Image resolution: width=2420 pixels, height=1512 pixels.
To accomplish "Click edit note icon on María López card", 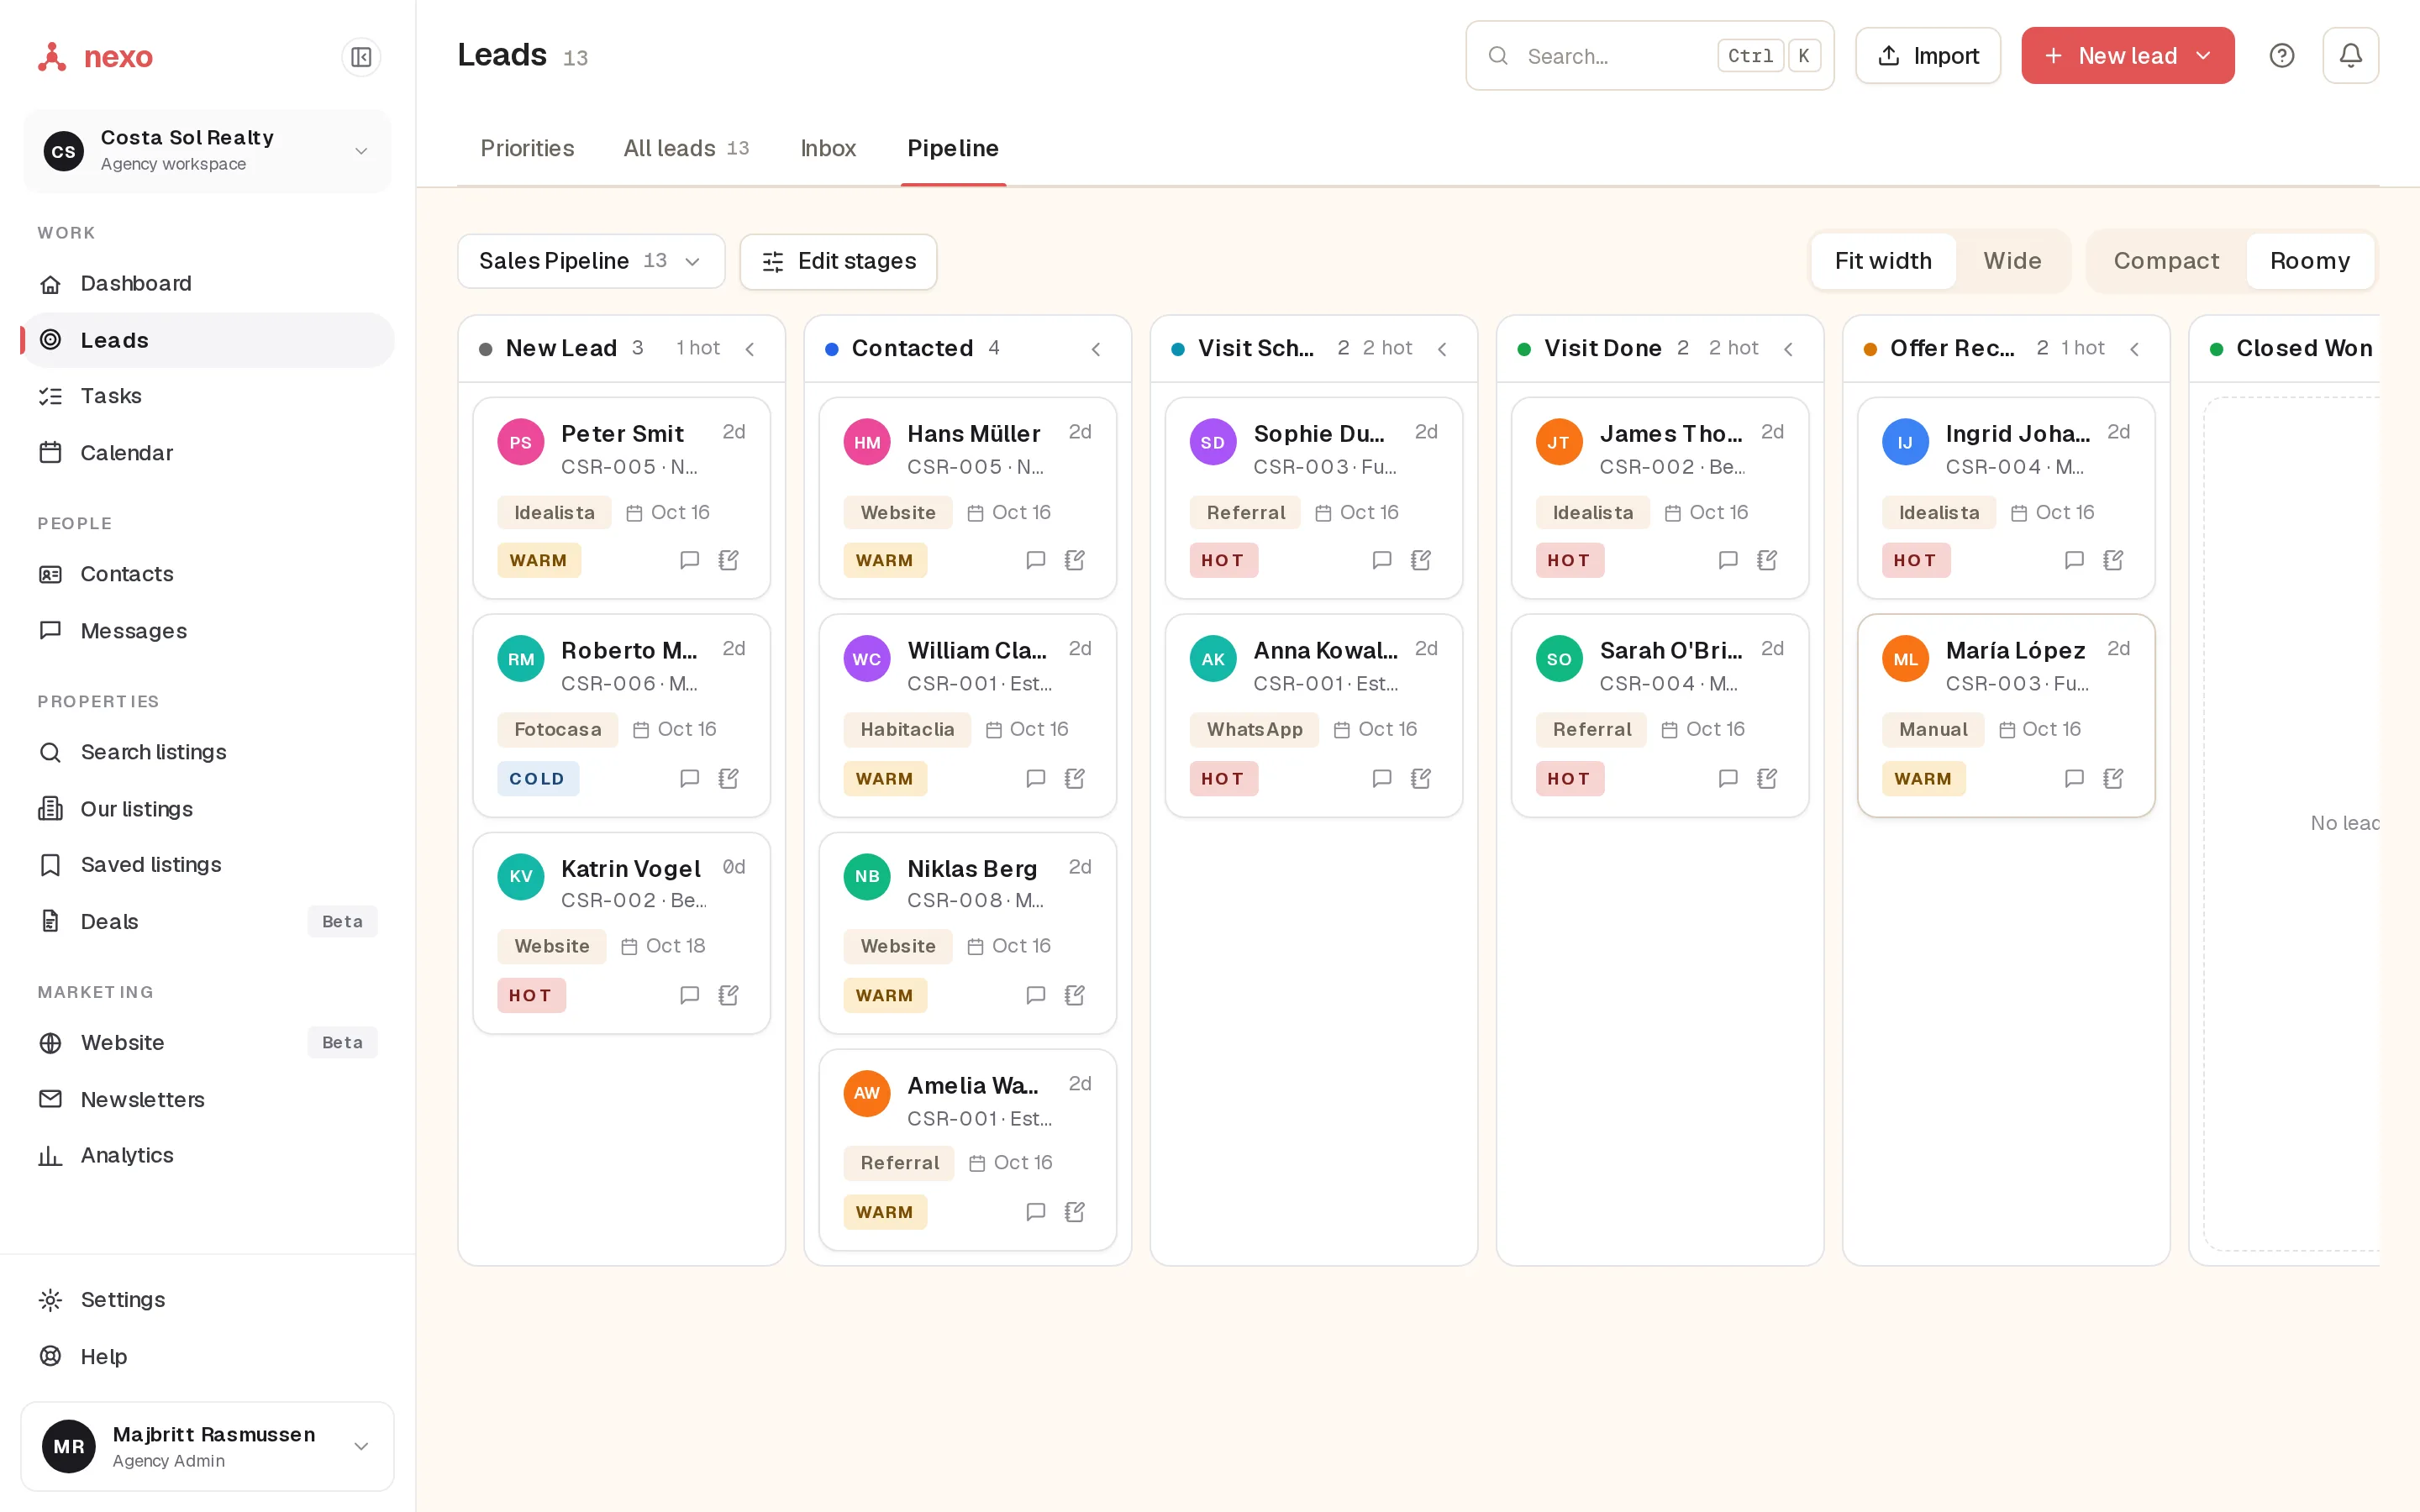I will [x=2113, y=778].
